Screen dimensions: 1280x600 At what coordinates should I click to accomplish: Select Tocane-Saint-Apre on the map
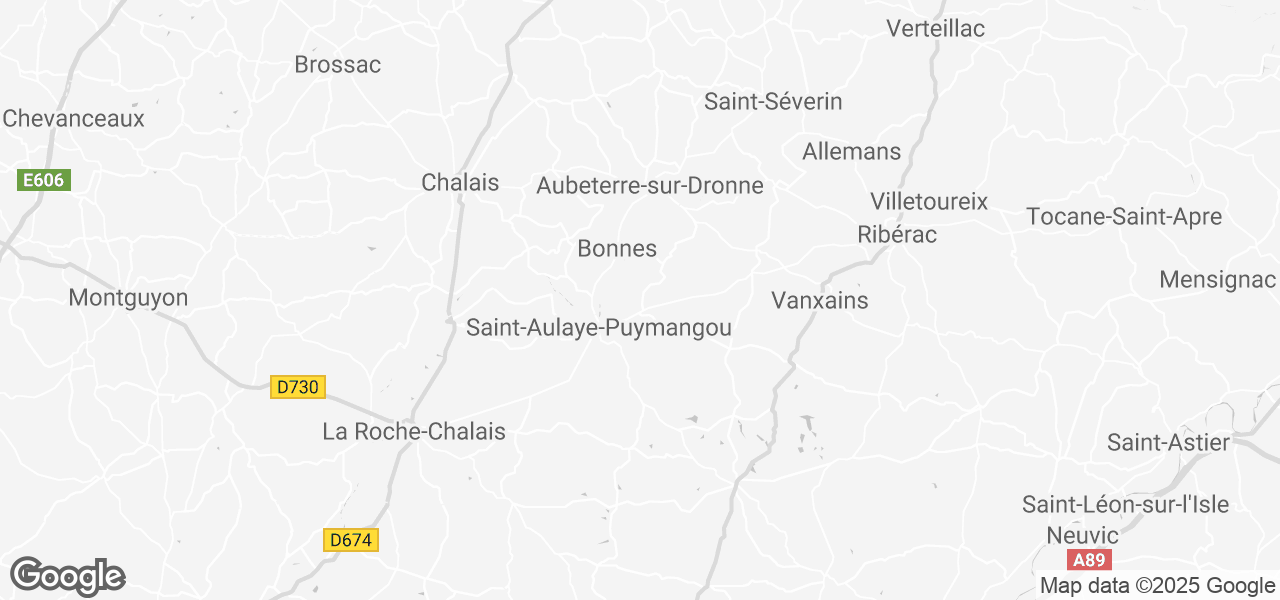pos(1124,217)
